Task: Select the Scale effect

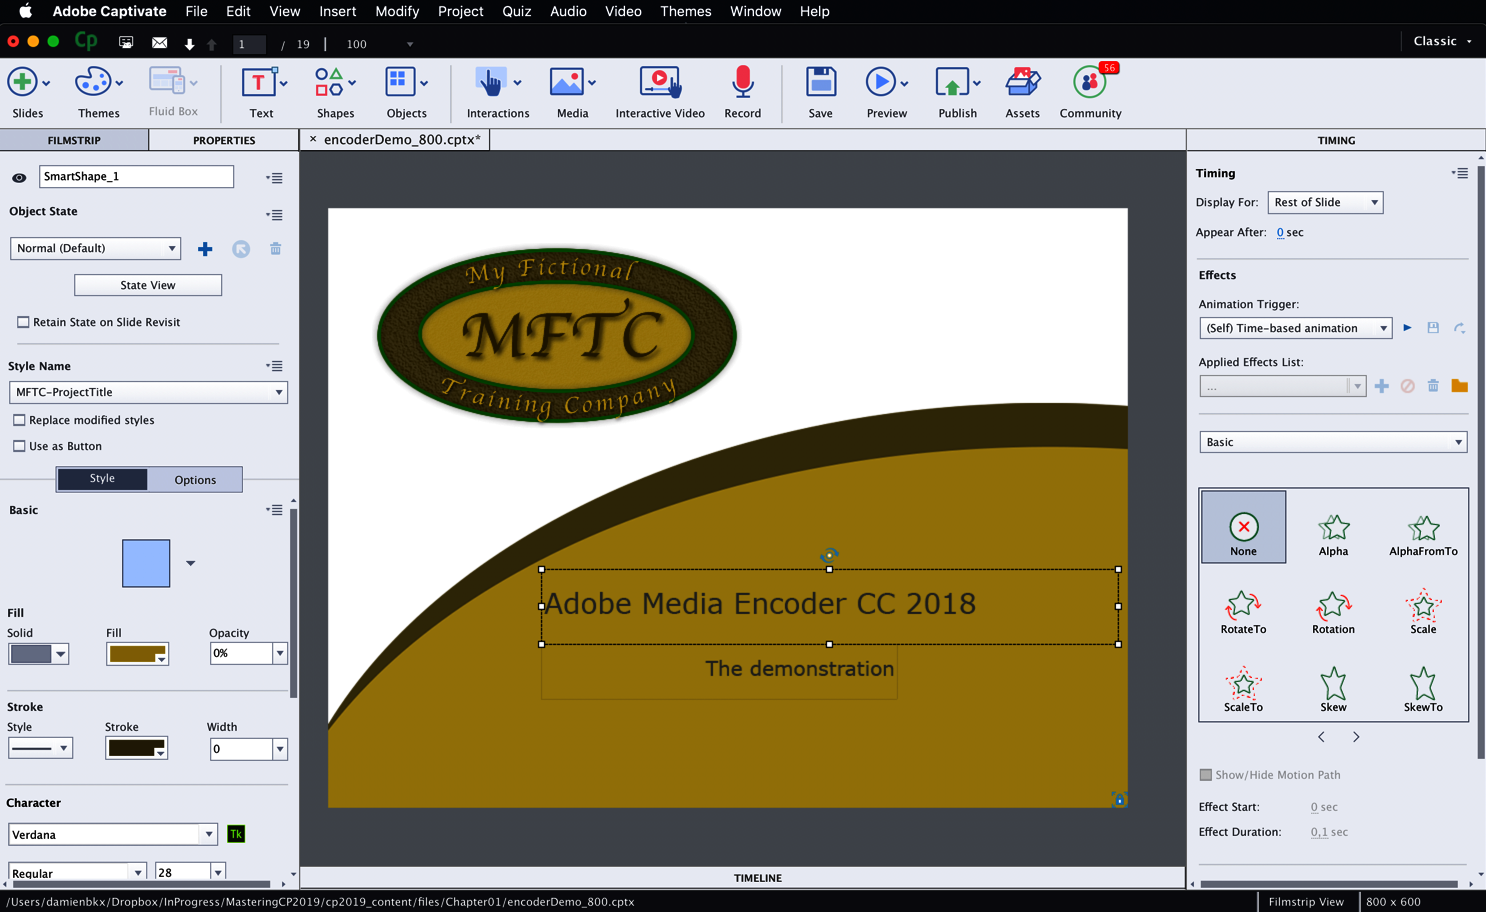Action: 1423,613
